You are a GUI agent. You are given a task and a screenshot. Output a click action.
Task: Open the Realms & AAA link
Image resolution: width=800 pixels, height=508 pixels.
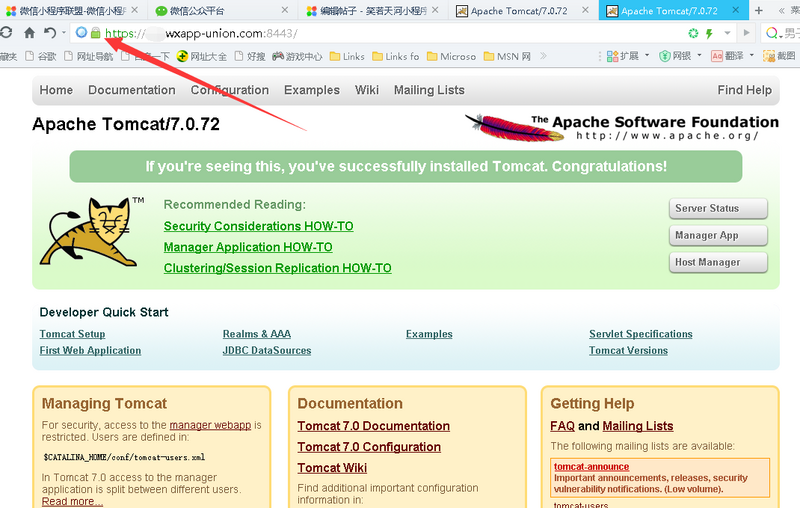pyautogui.click(x=257, y=334)
